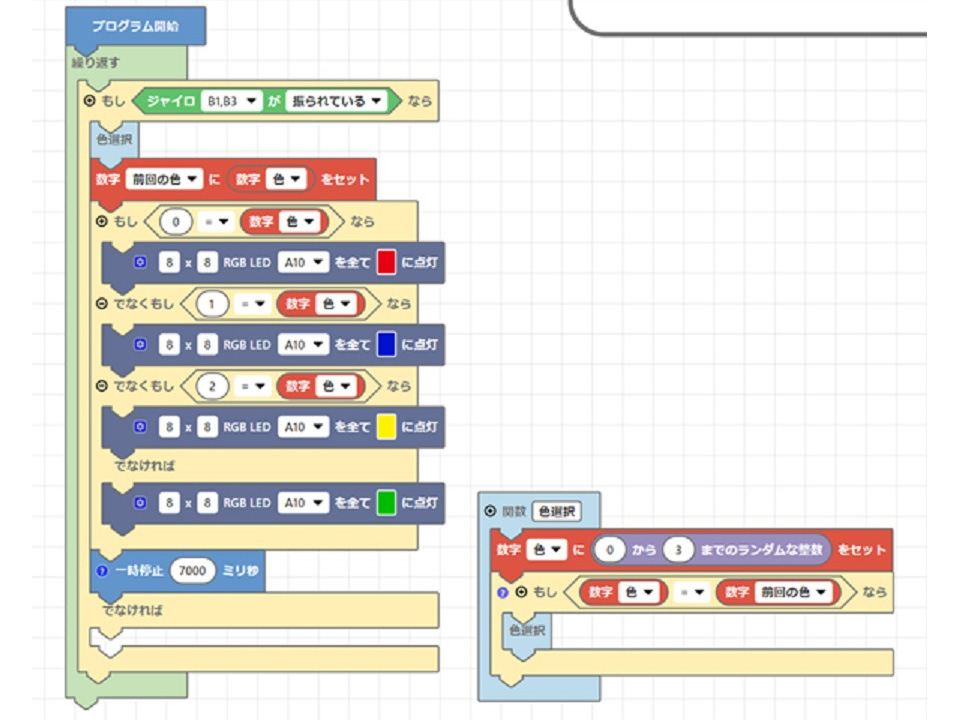Open the 振られている condition dropdown

tap(336, 101)
